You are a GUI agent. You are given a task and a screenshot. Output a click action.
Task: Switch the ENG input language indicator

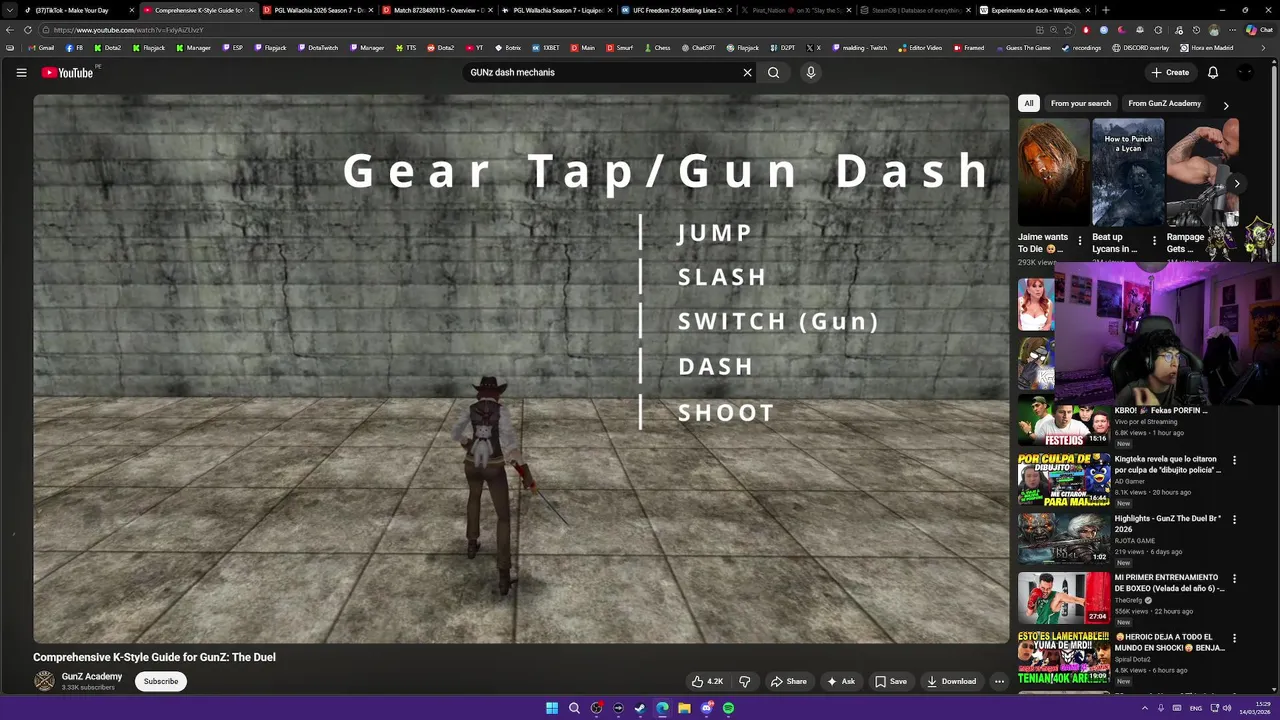coord(1196,708)
